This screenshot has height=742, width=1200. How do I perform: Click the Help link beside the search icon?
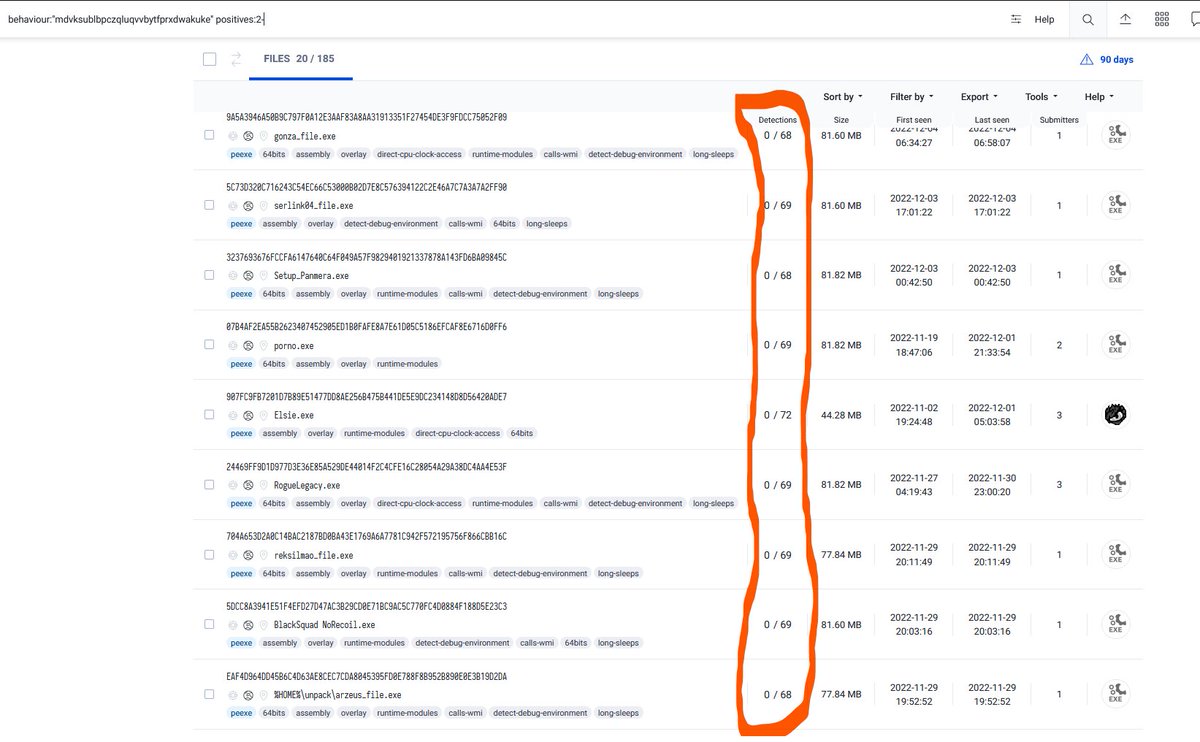1044,19
